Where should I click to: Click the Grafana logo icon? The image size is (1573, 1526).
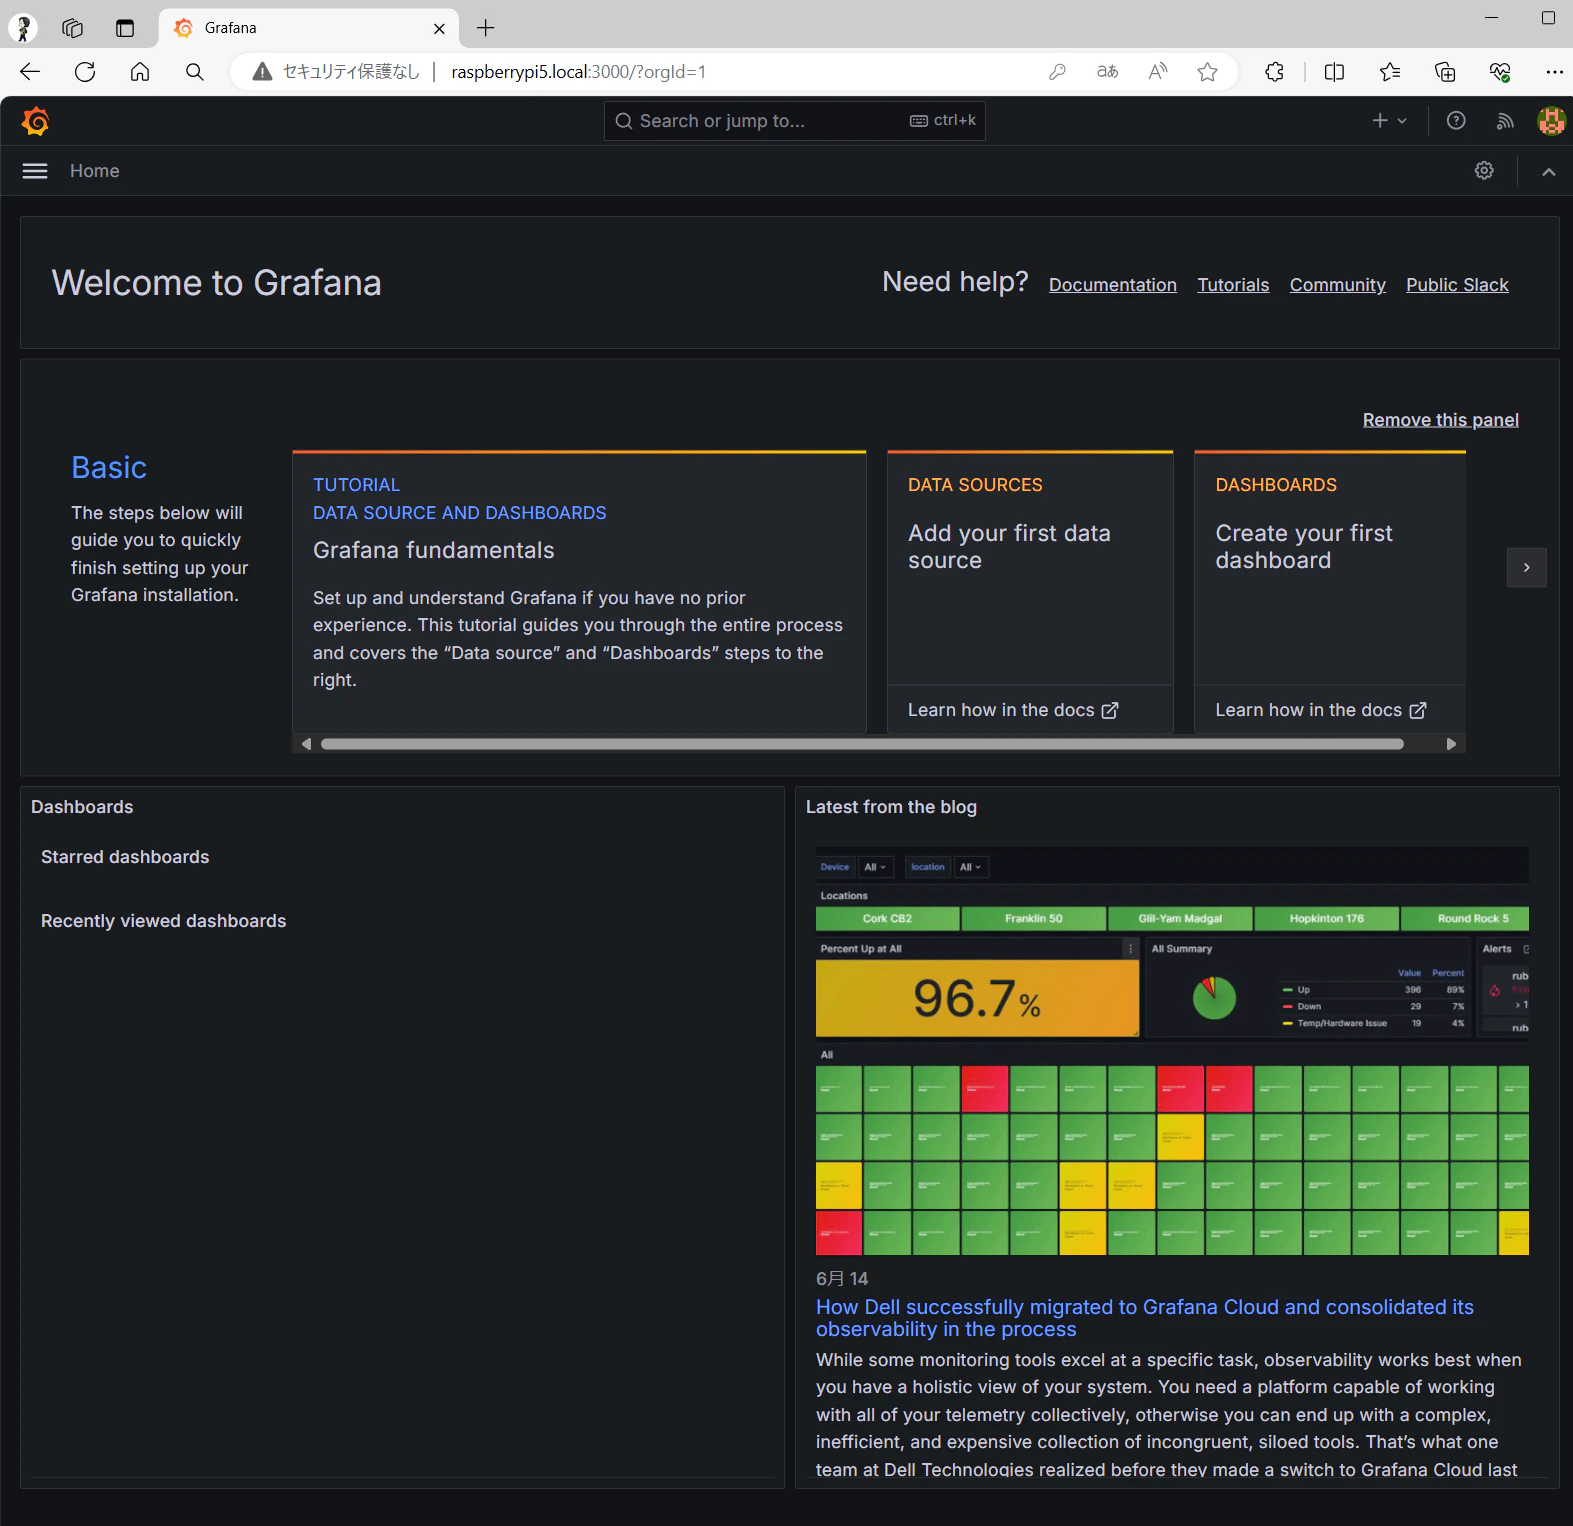point(36,121)
